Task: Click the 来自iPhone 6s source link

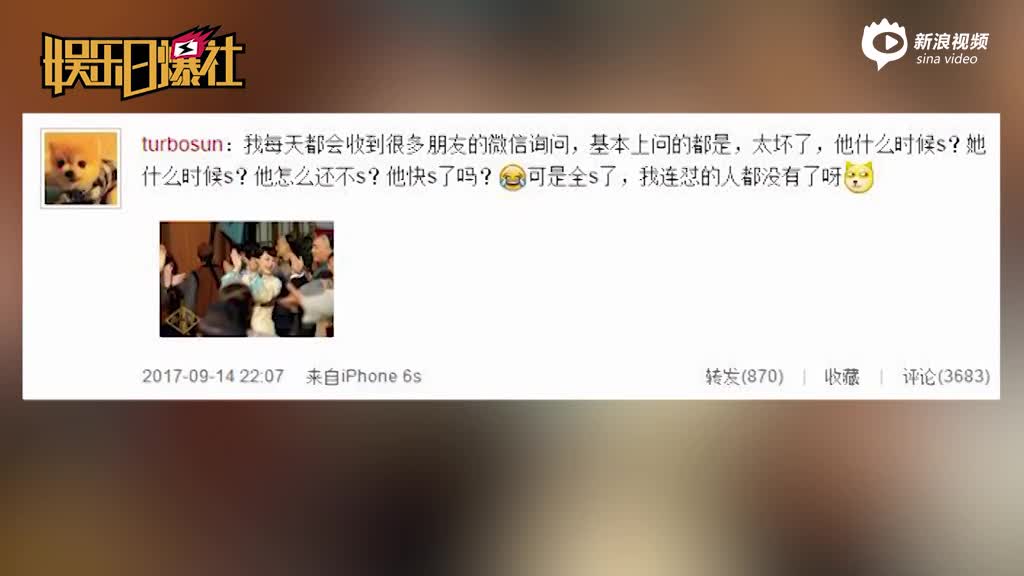Action: click(x=364, y=376)
